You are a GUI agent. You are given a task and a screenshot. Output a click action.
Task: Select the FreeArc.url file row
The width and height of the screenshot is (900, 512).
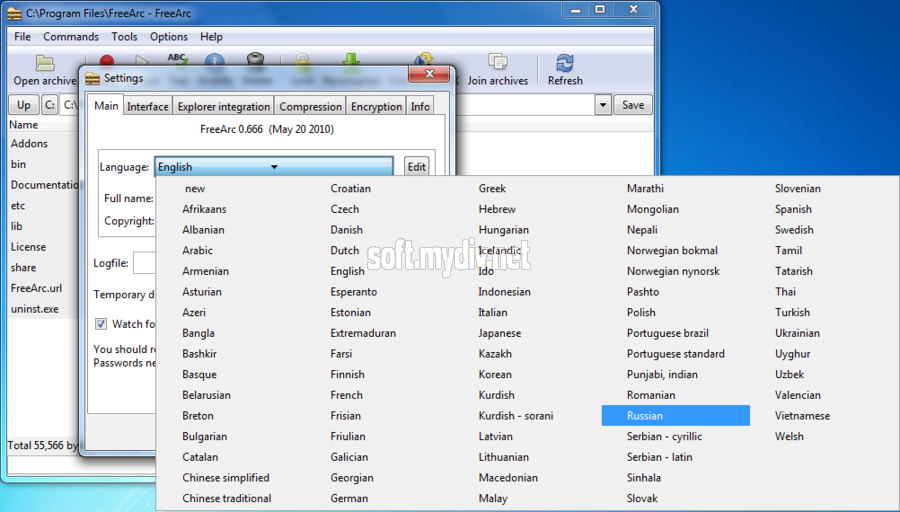coord(43,288)
